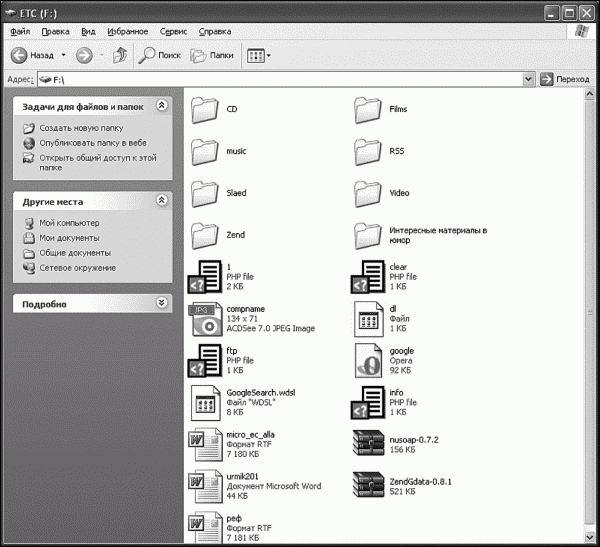Click the Переход go button
600x547 pixels.
565,79
